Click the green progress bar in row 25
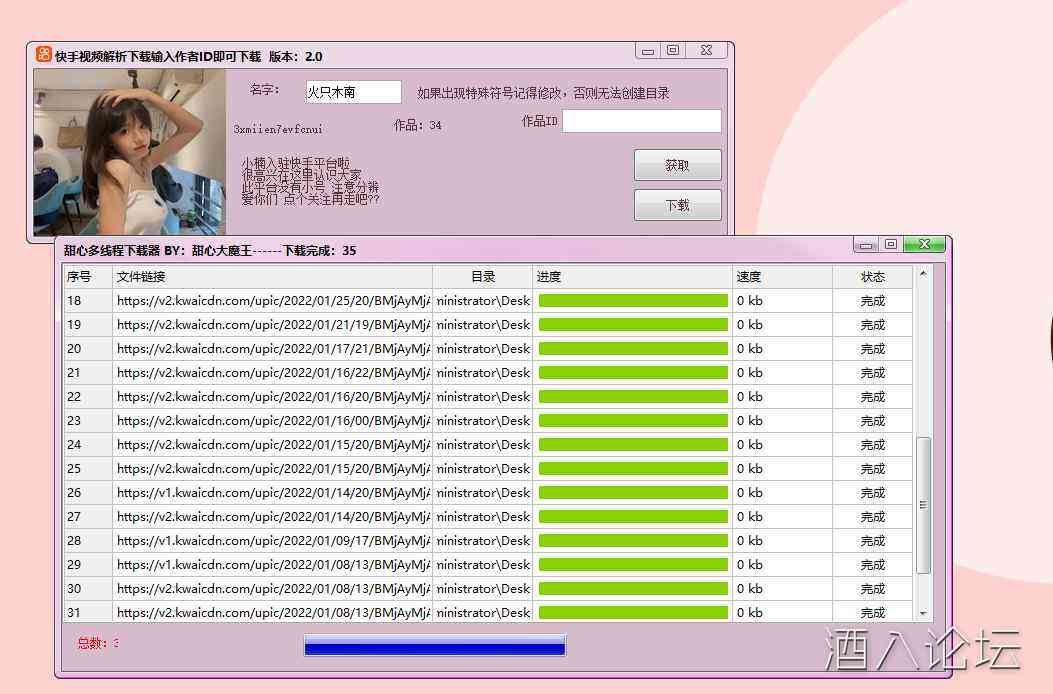Screen dimensions: 1053x694 633,469
